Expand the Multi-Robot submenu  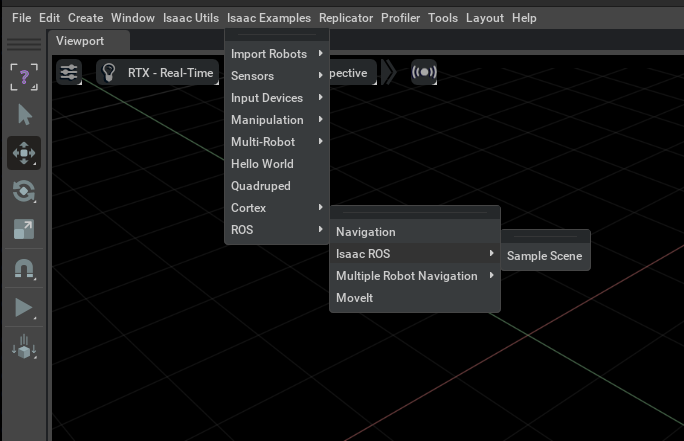277,142
